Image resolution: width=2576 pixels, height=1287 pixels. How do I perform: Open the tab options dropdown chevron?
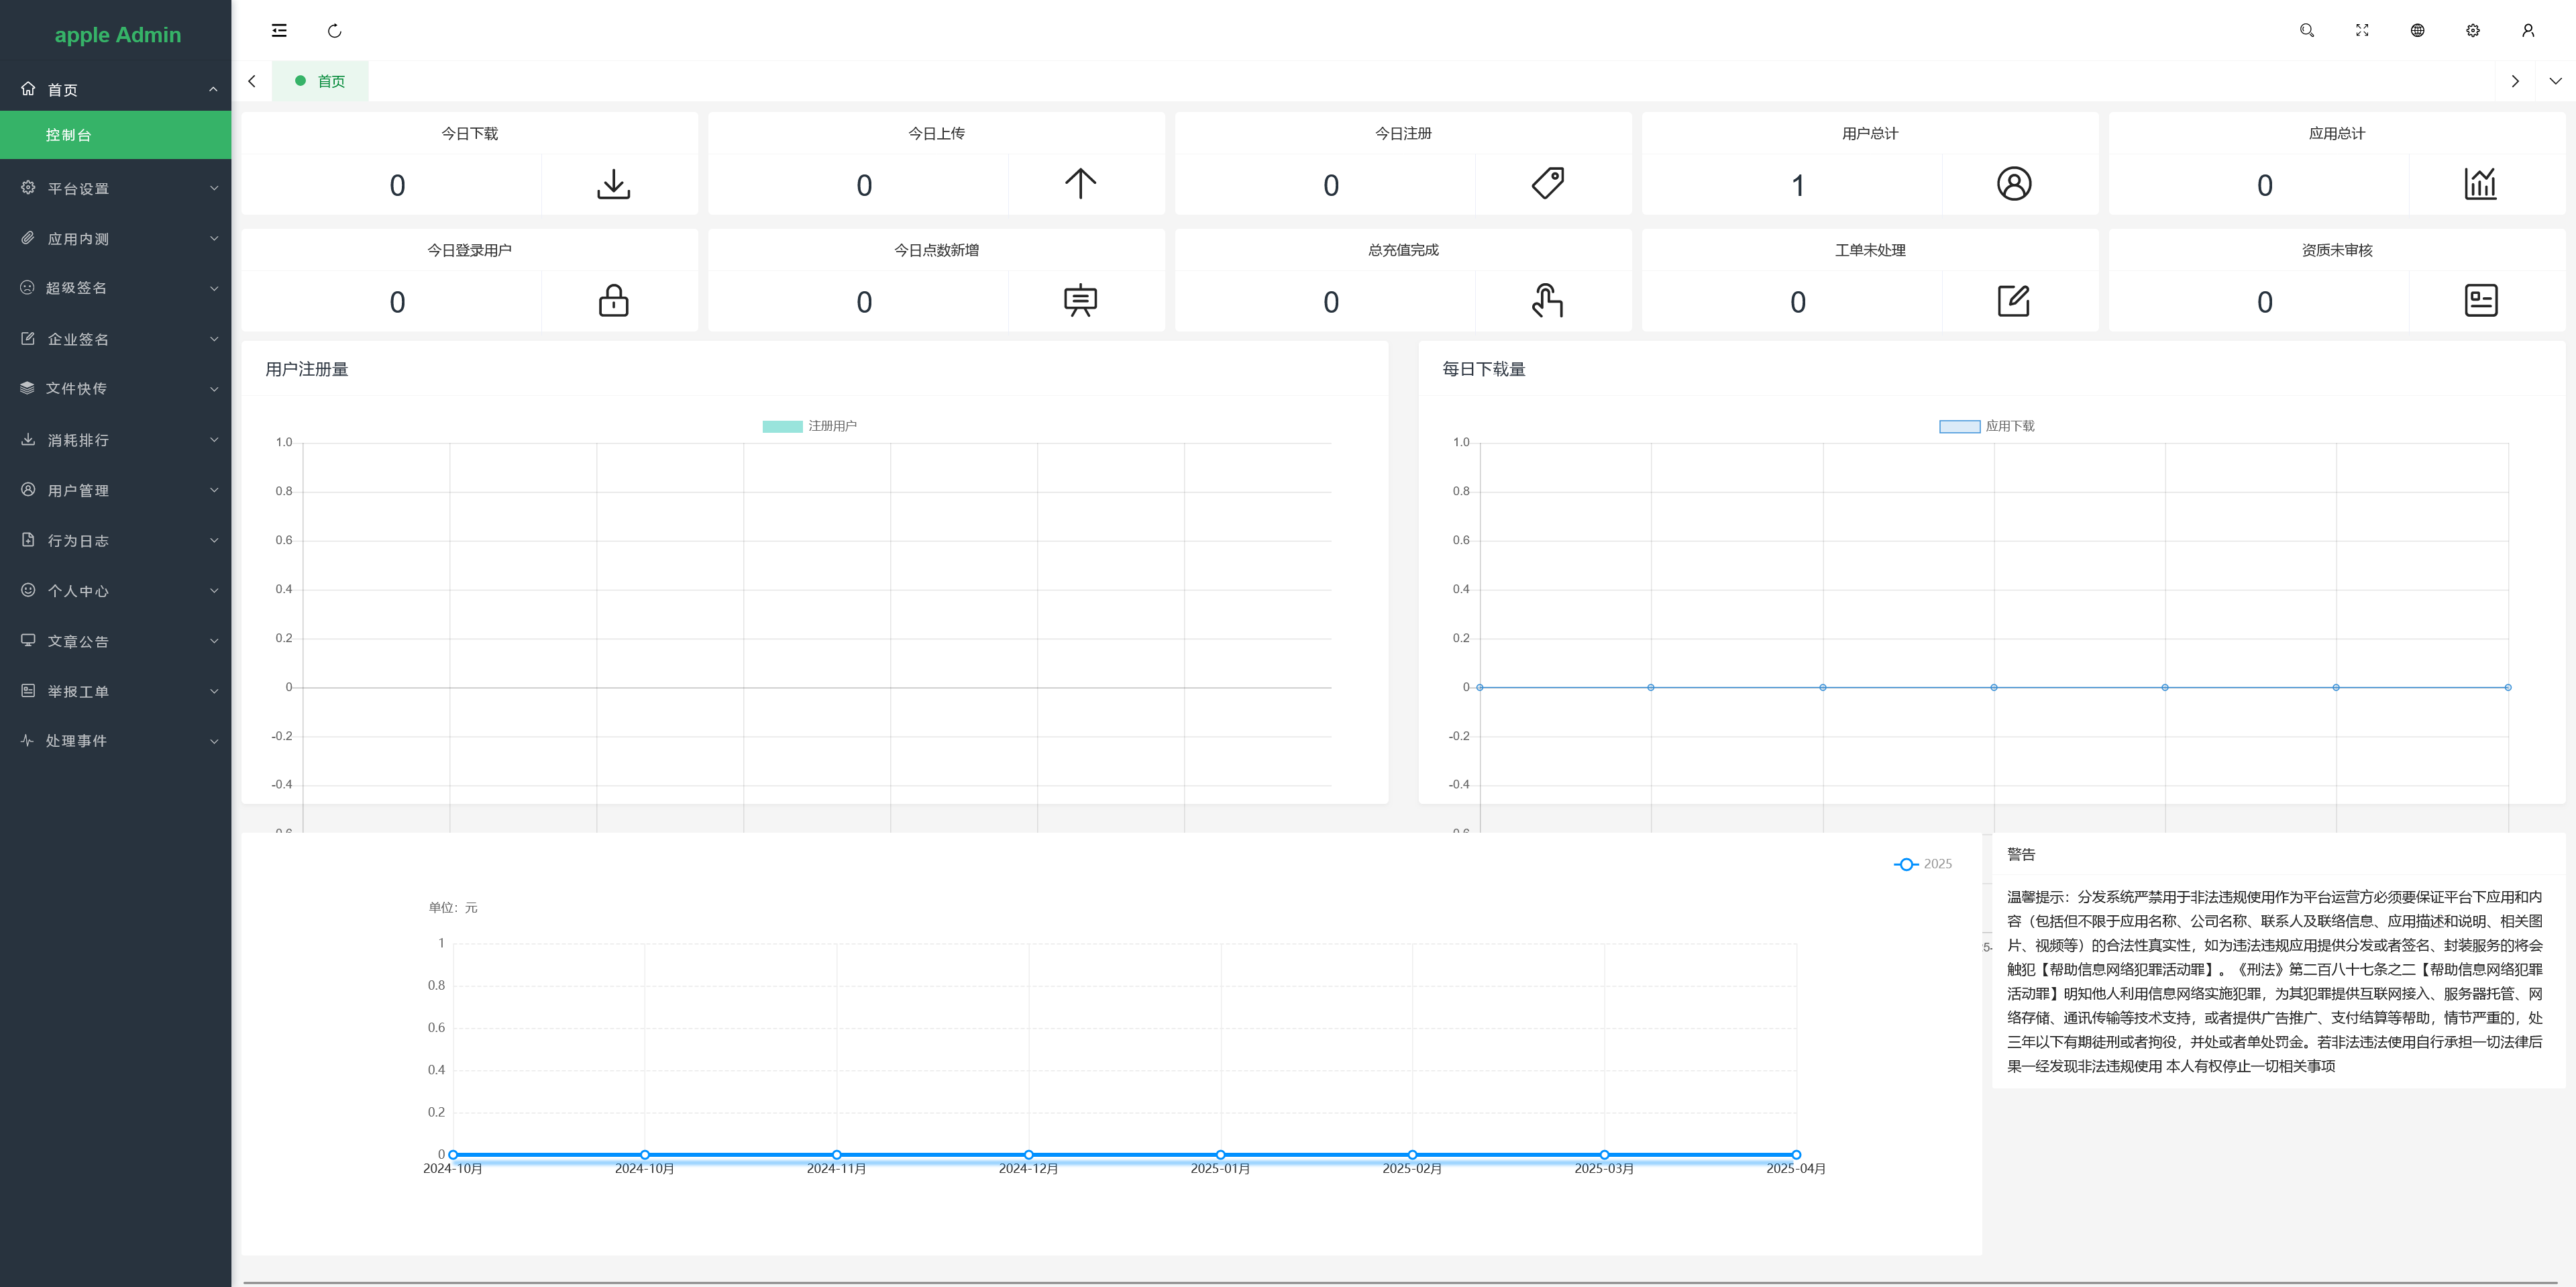pos(2555,81)
